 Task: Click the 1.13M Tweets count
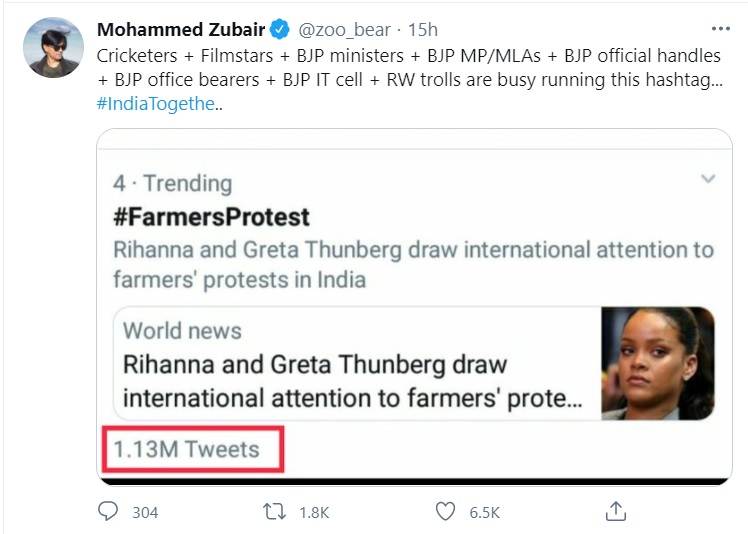click(x=186, y=449)
